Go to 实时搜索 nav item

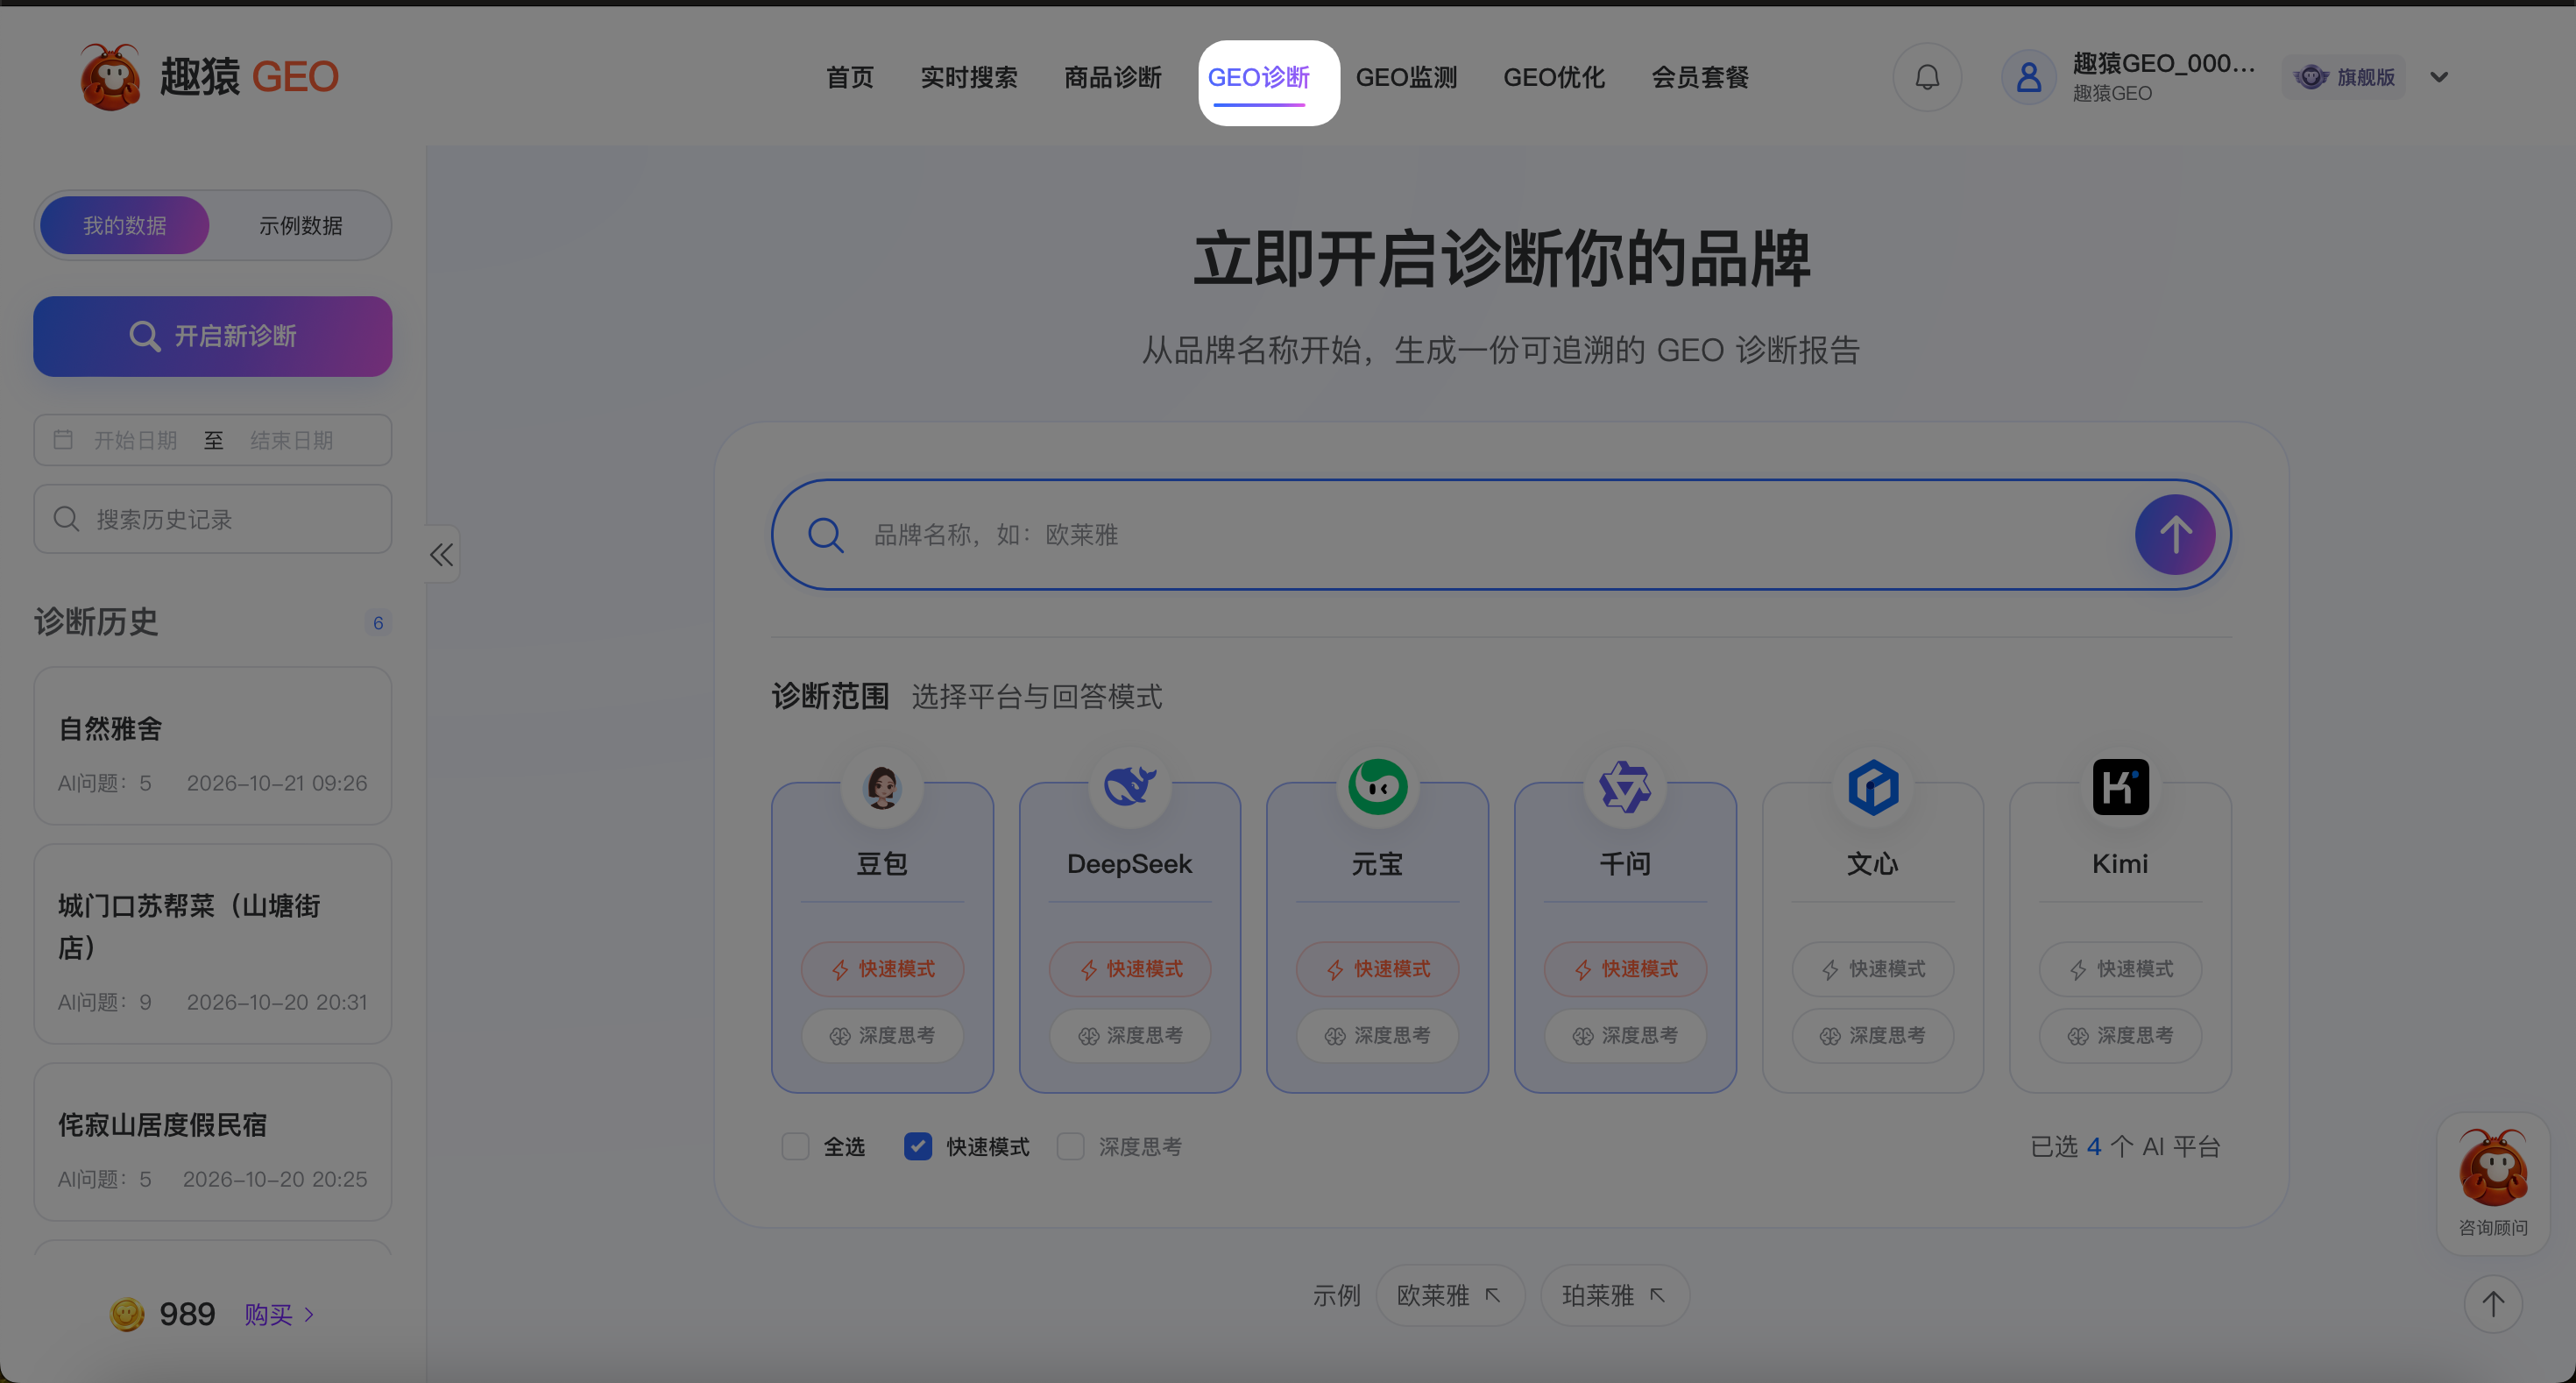[x=968, y=77]
